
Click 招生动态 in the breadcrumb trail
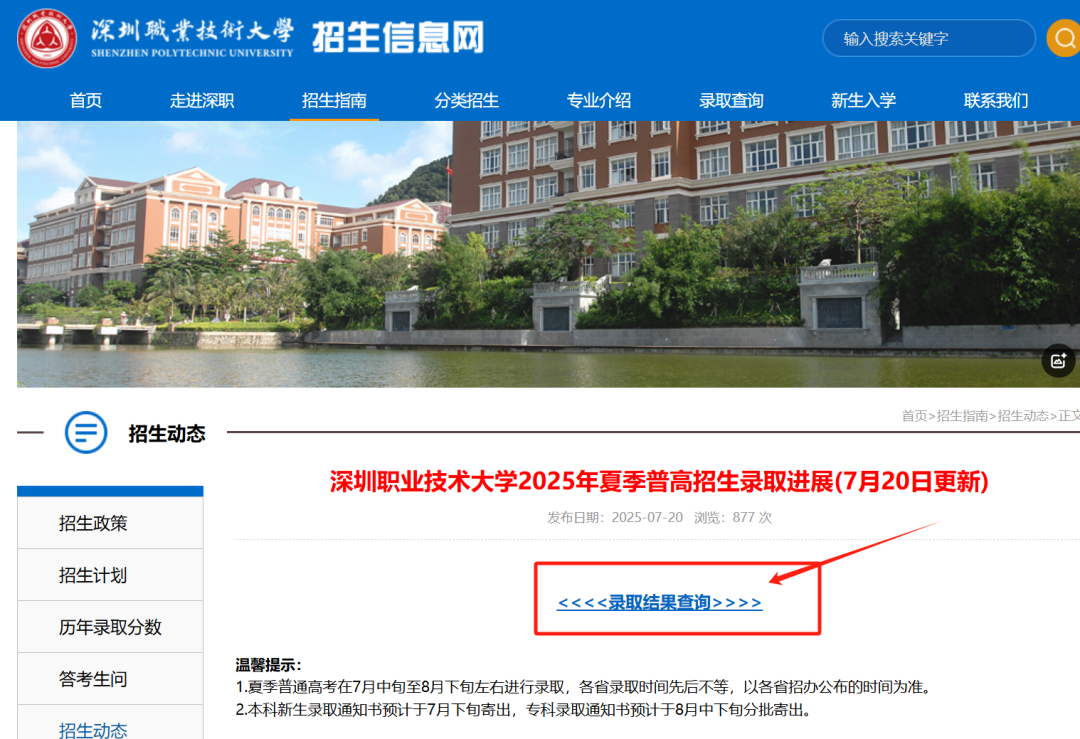point(1023,416)
